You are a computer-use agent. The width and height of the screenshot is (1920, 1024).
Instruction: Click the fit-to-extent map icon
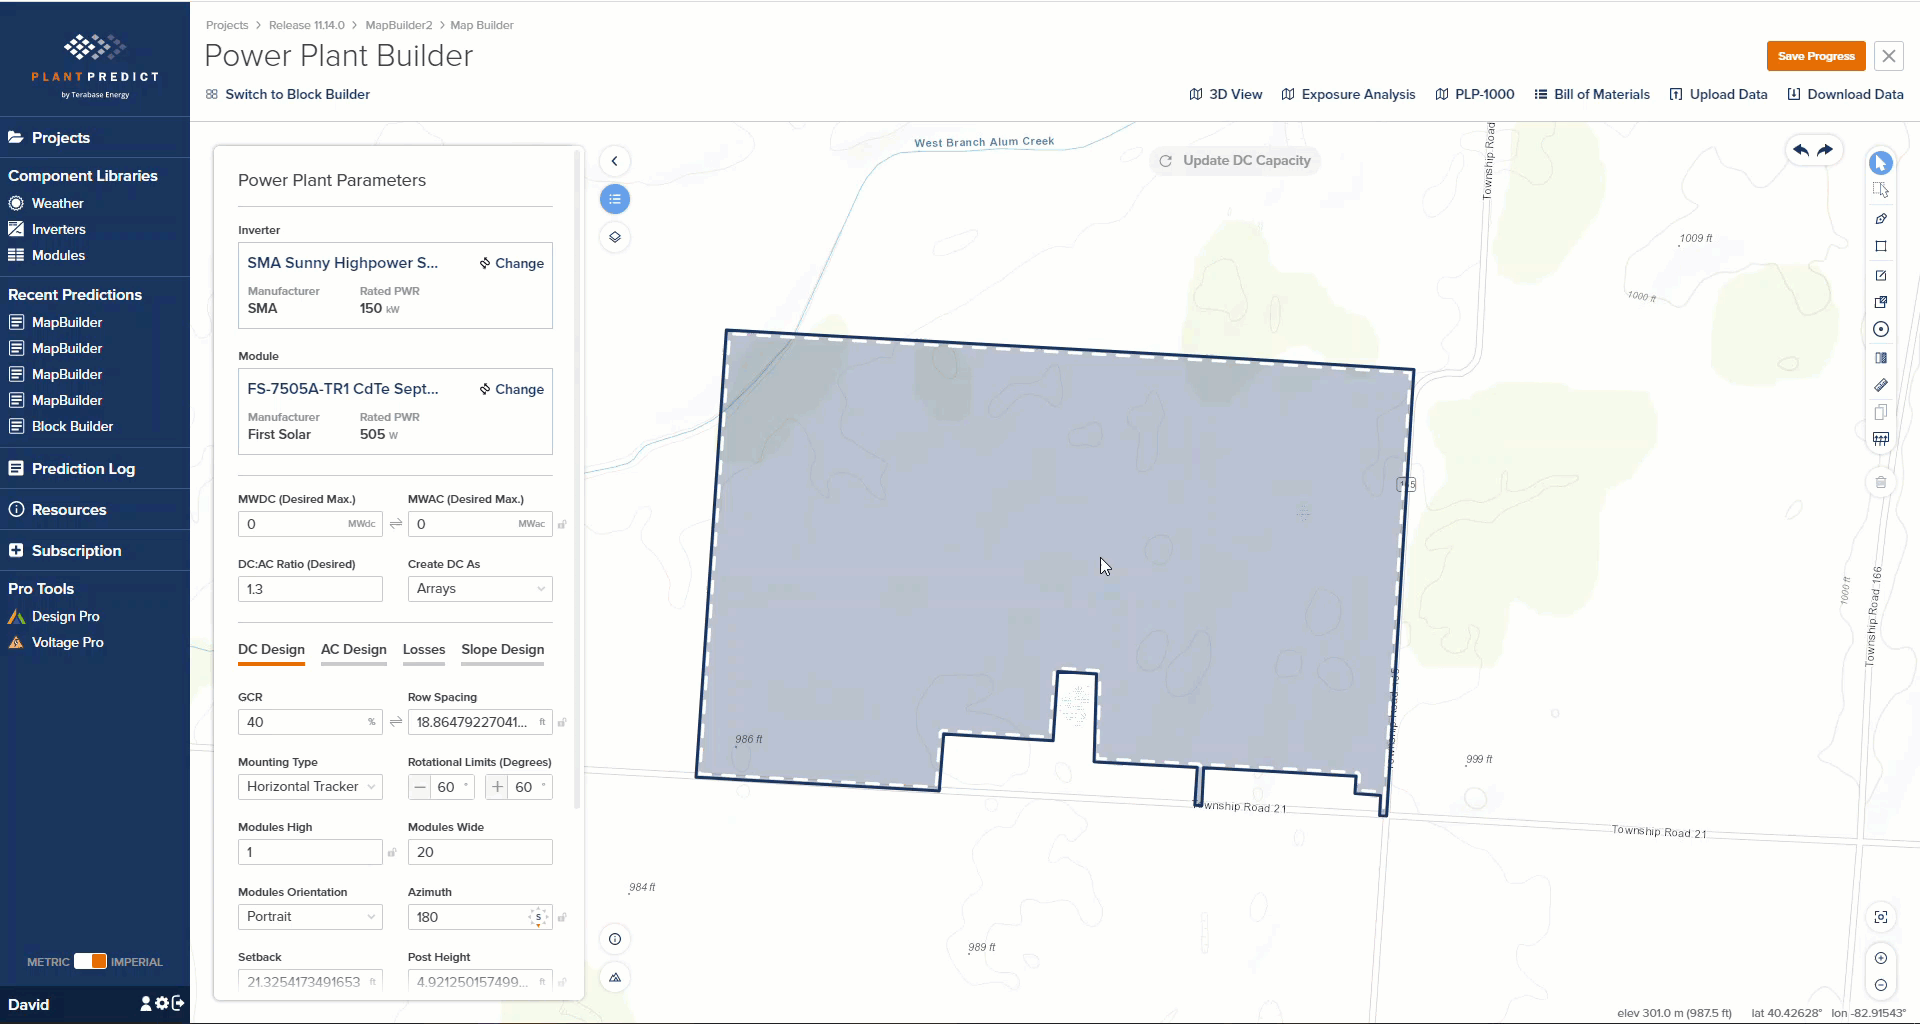[x=1881, y=917]
